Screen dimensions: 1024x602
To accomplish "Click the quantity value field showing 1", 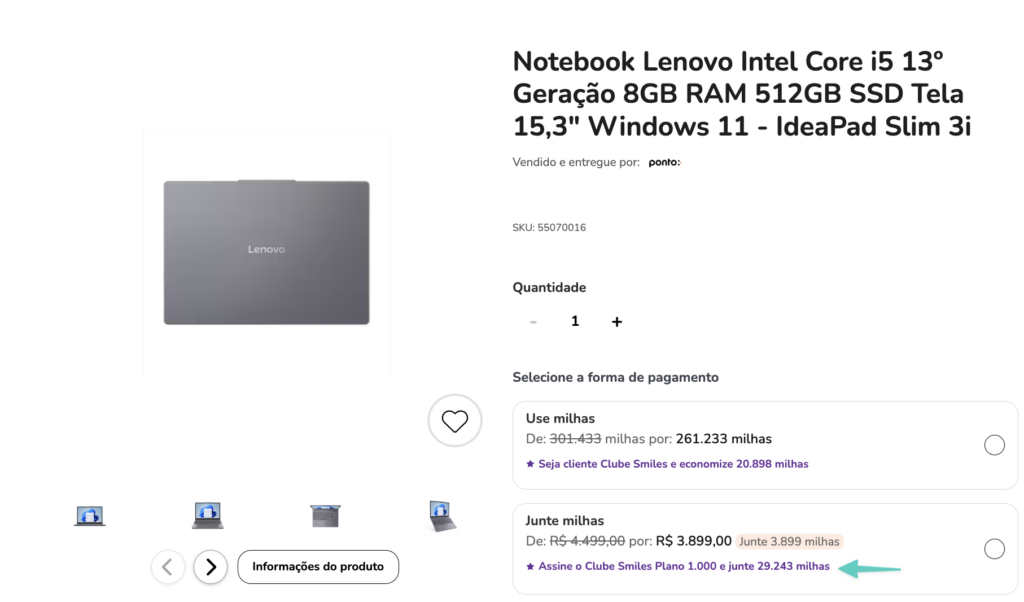I will pos(575,321).
